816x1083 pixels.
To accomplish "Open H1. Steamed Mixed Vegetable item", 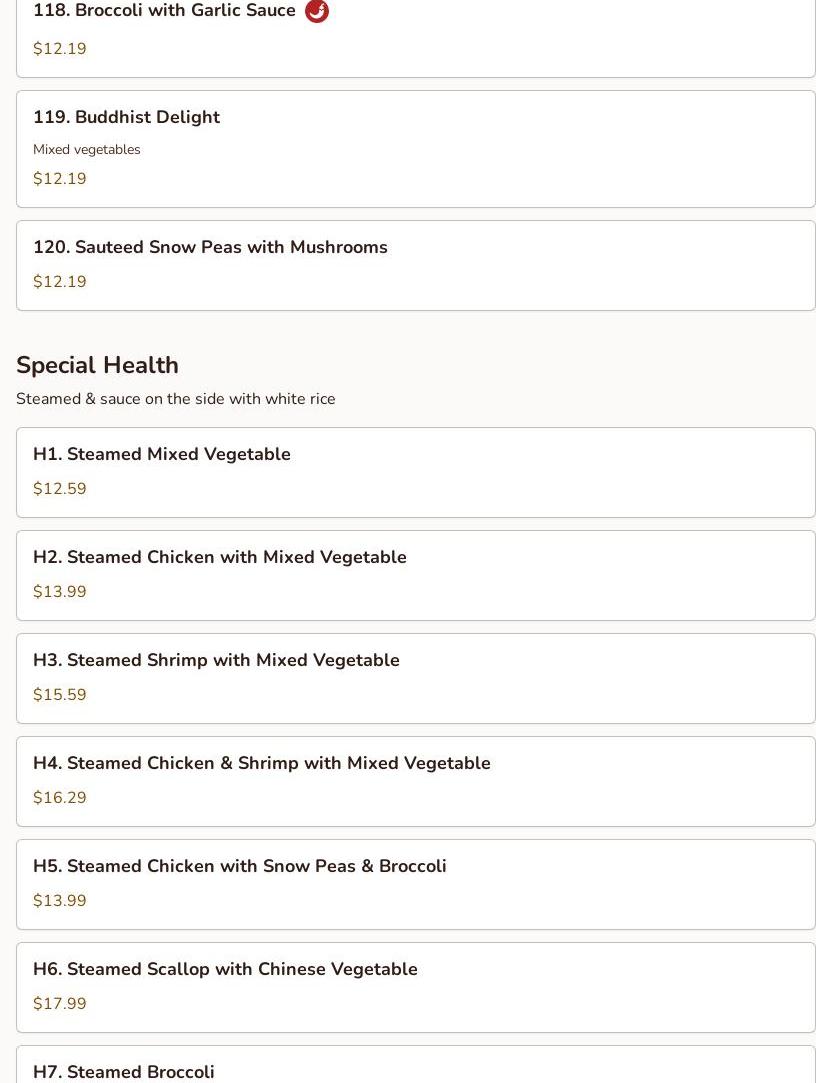I will (416, 472).
